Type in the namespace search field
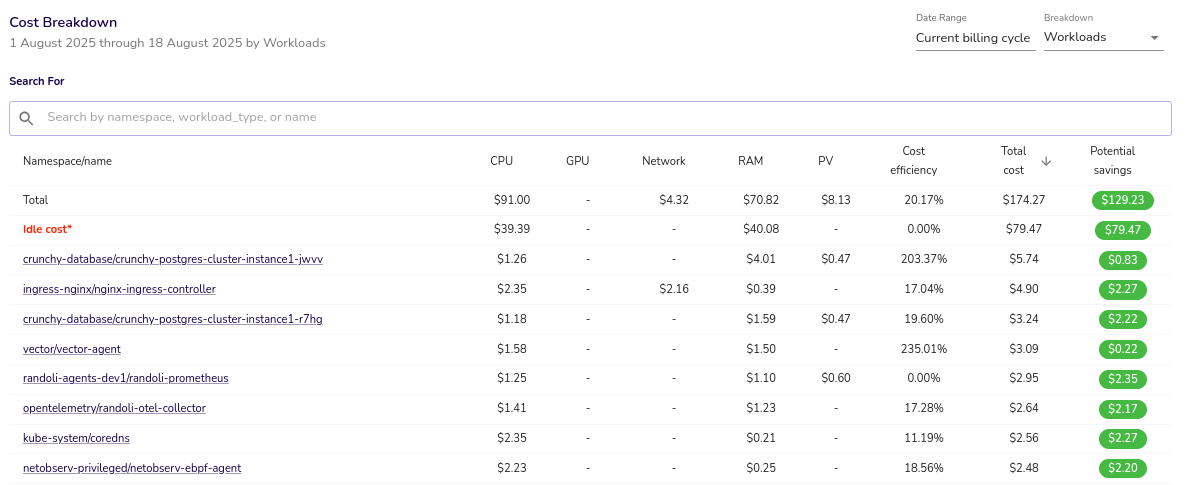This screenshot has height=485, width=1188. (x=600, y=118)
